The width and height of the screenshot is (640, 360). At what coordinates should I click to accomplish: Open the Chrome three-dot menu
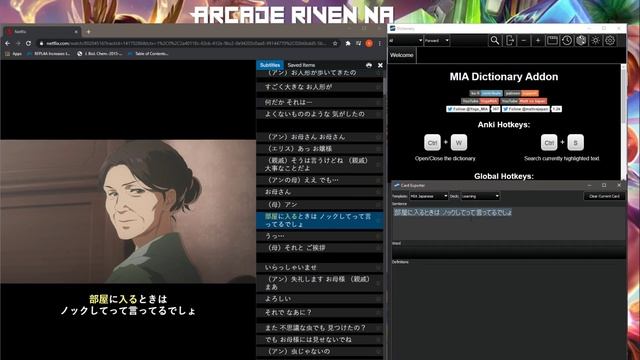click(379, 43)
